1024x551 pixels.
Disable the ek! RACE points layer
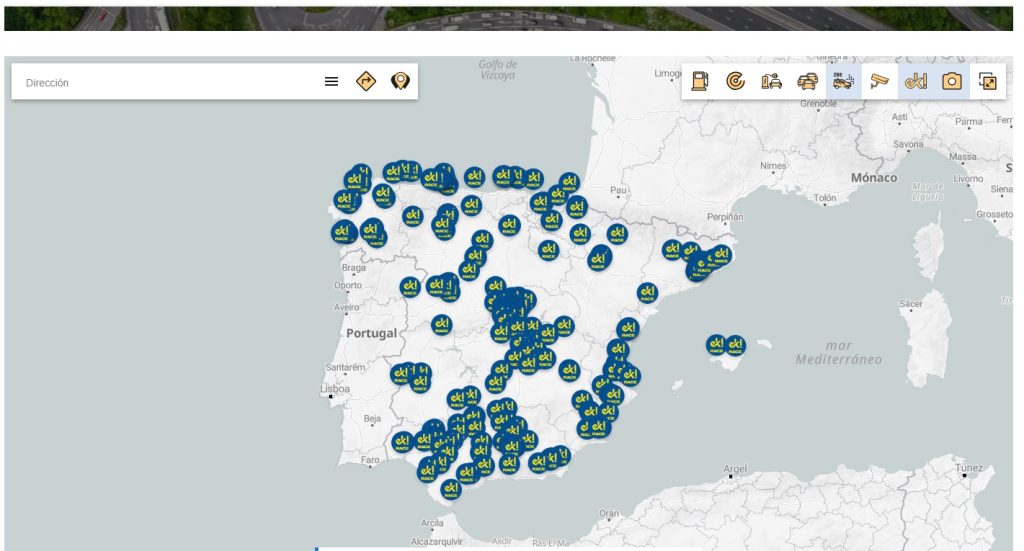click(x=916, y=81)
